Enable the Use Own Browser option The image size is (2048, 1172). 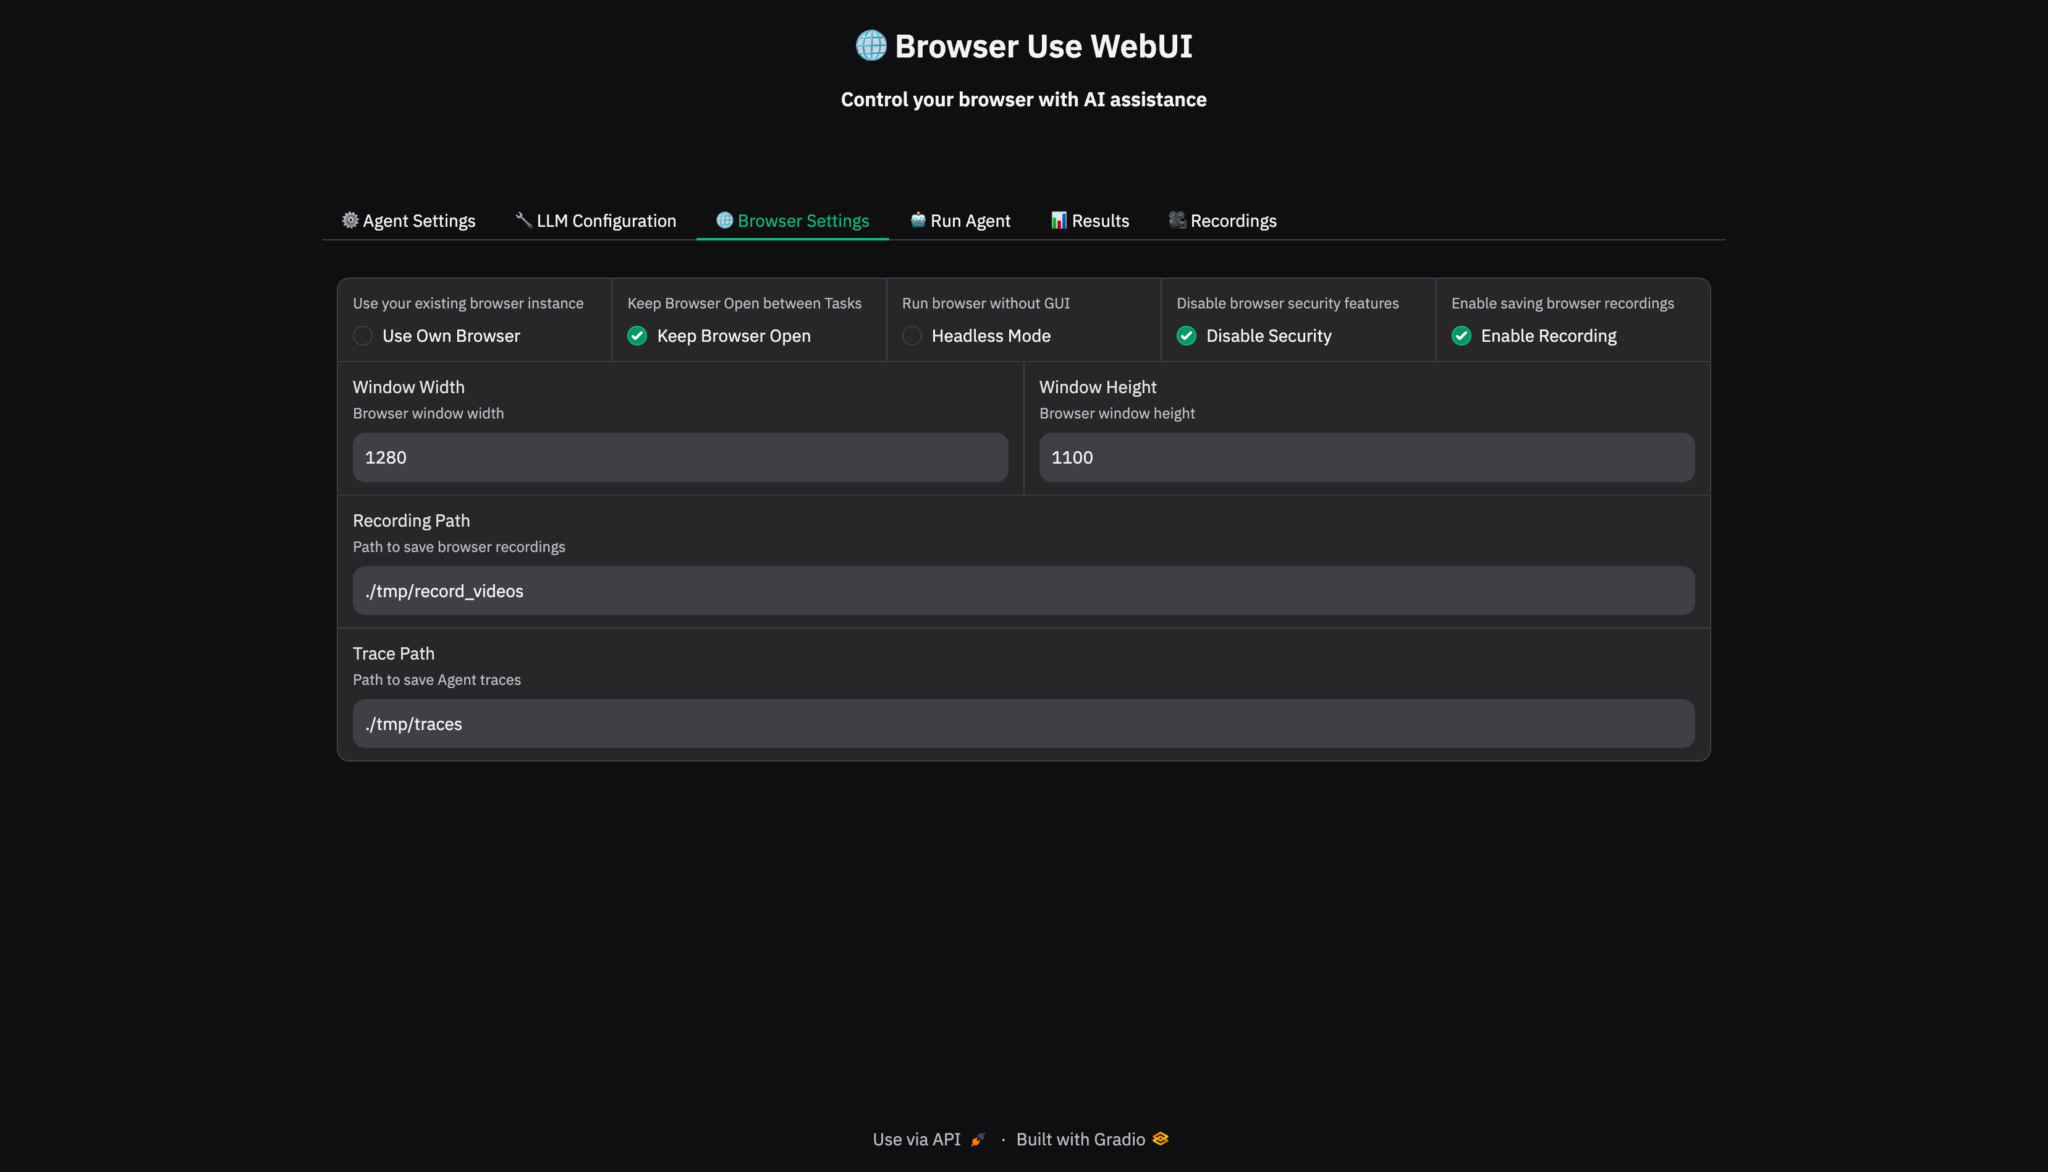click(362, 336)
